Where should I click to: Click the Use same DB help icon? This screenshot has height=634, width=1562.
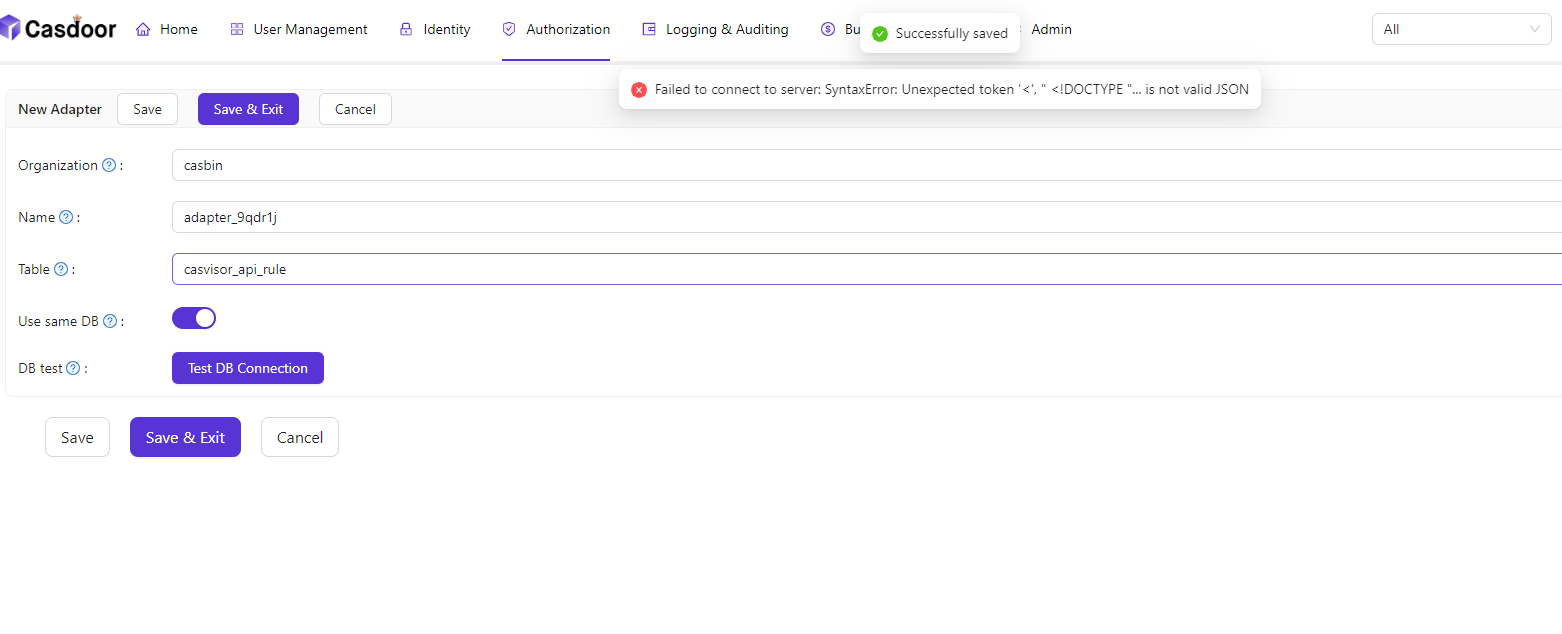(110, 321)
